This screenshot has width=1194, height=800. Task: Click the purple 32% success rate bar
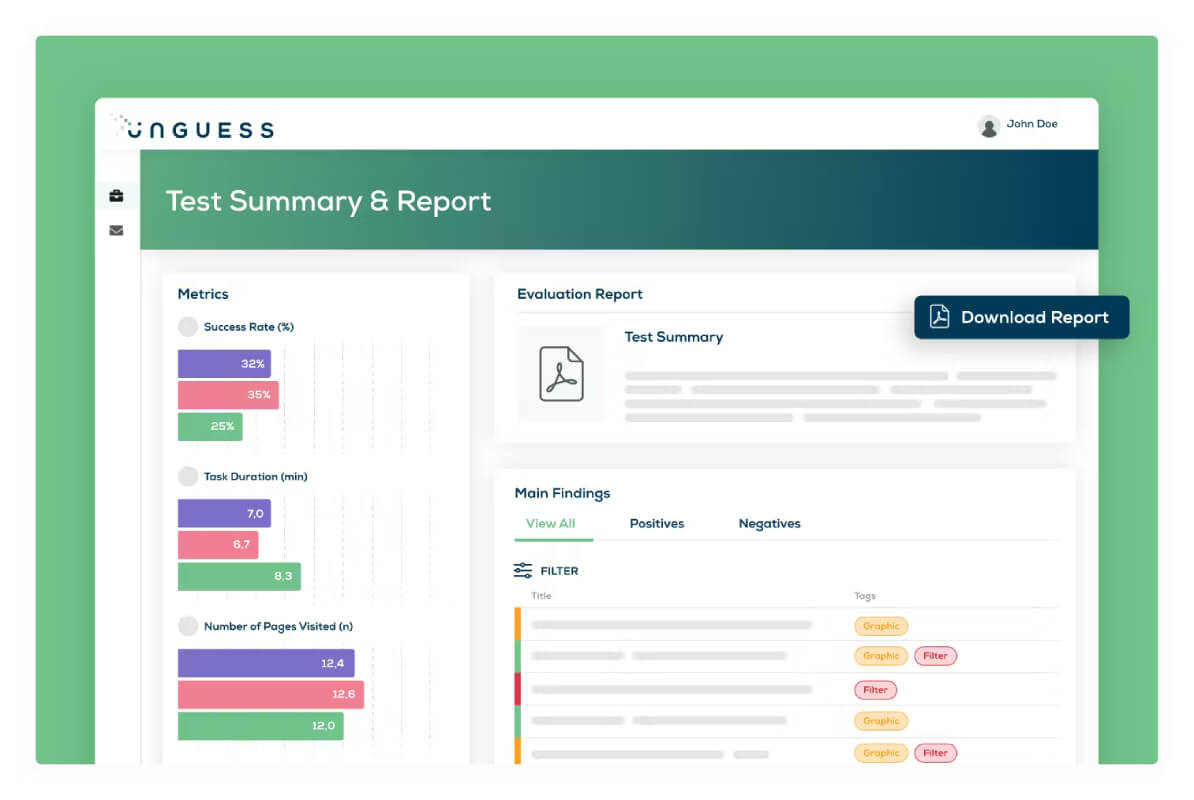(x=224, y=364)
